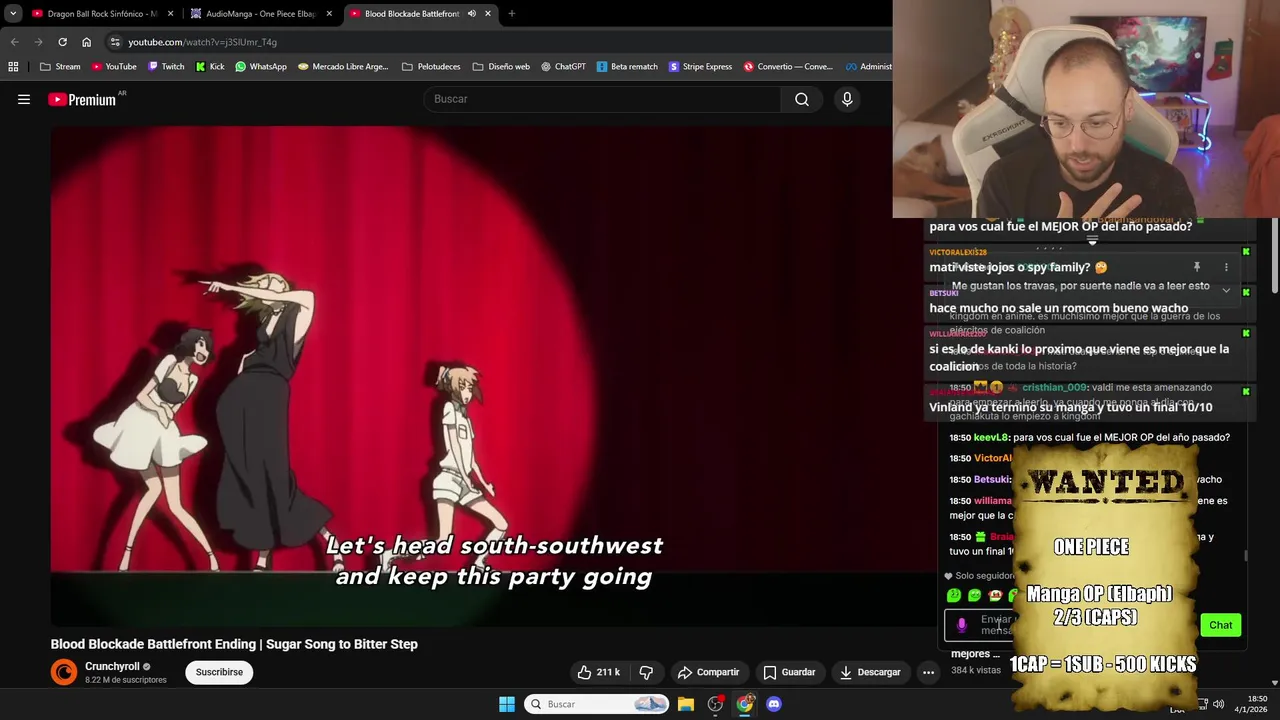Open Chrome from the taskbar
This screenshot has height=720, width=1280.
(x=744, y=704)
